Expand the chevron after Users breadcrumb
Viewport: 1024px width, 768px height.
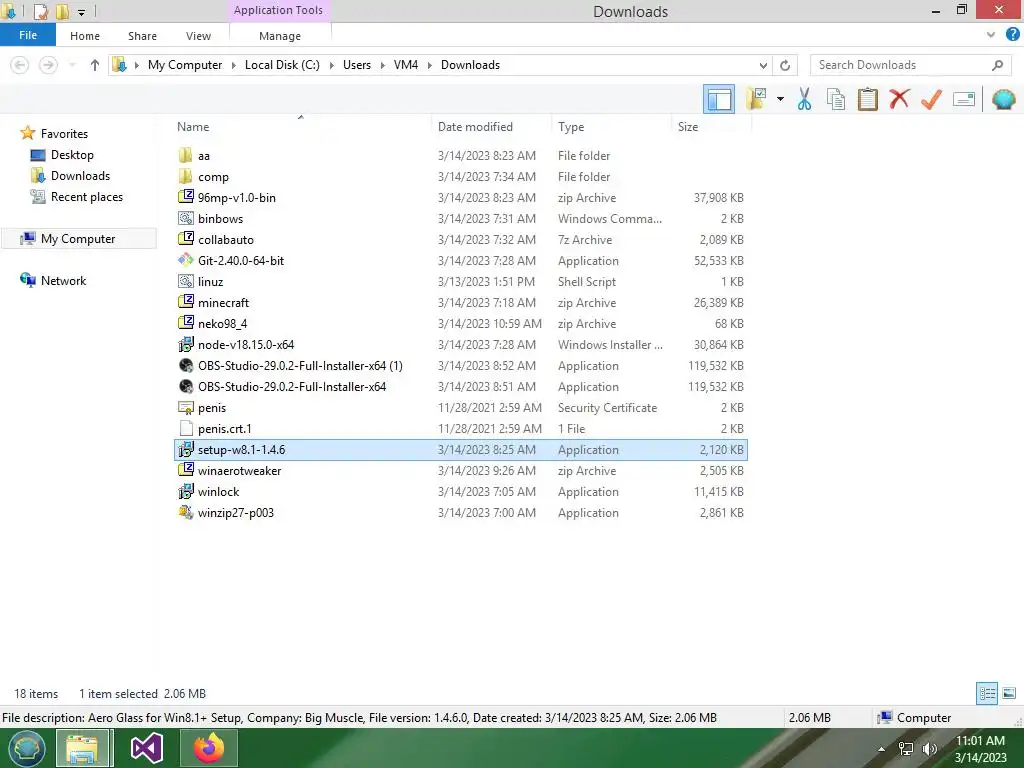[383, 65]
